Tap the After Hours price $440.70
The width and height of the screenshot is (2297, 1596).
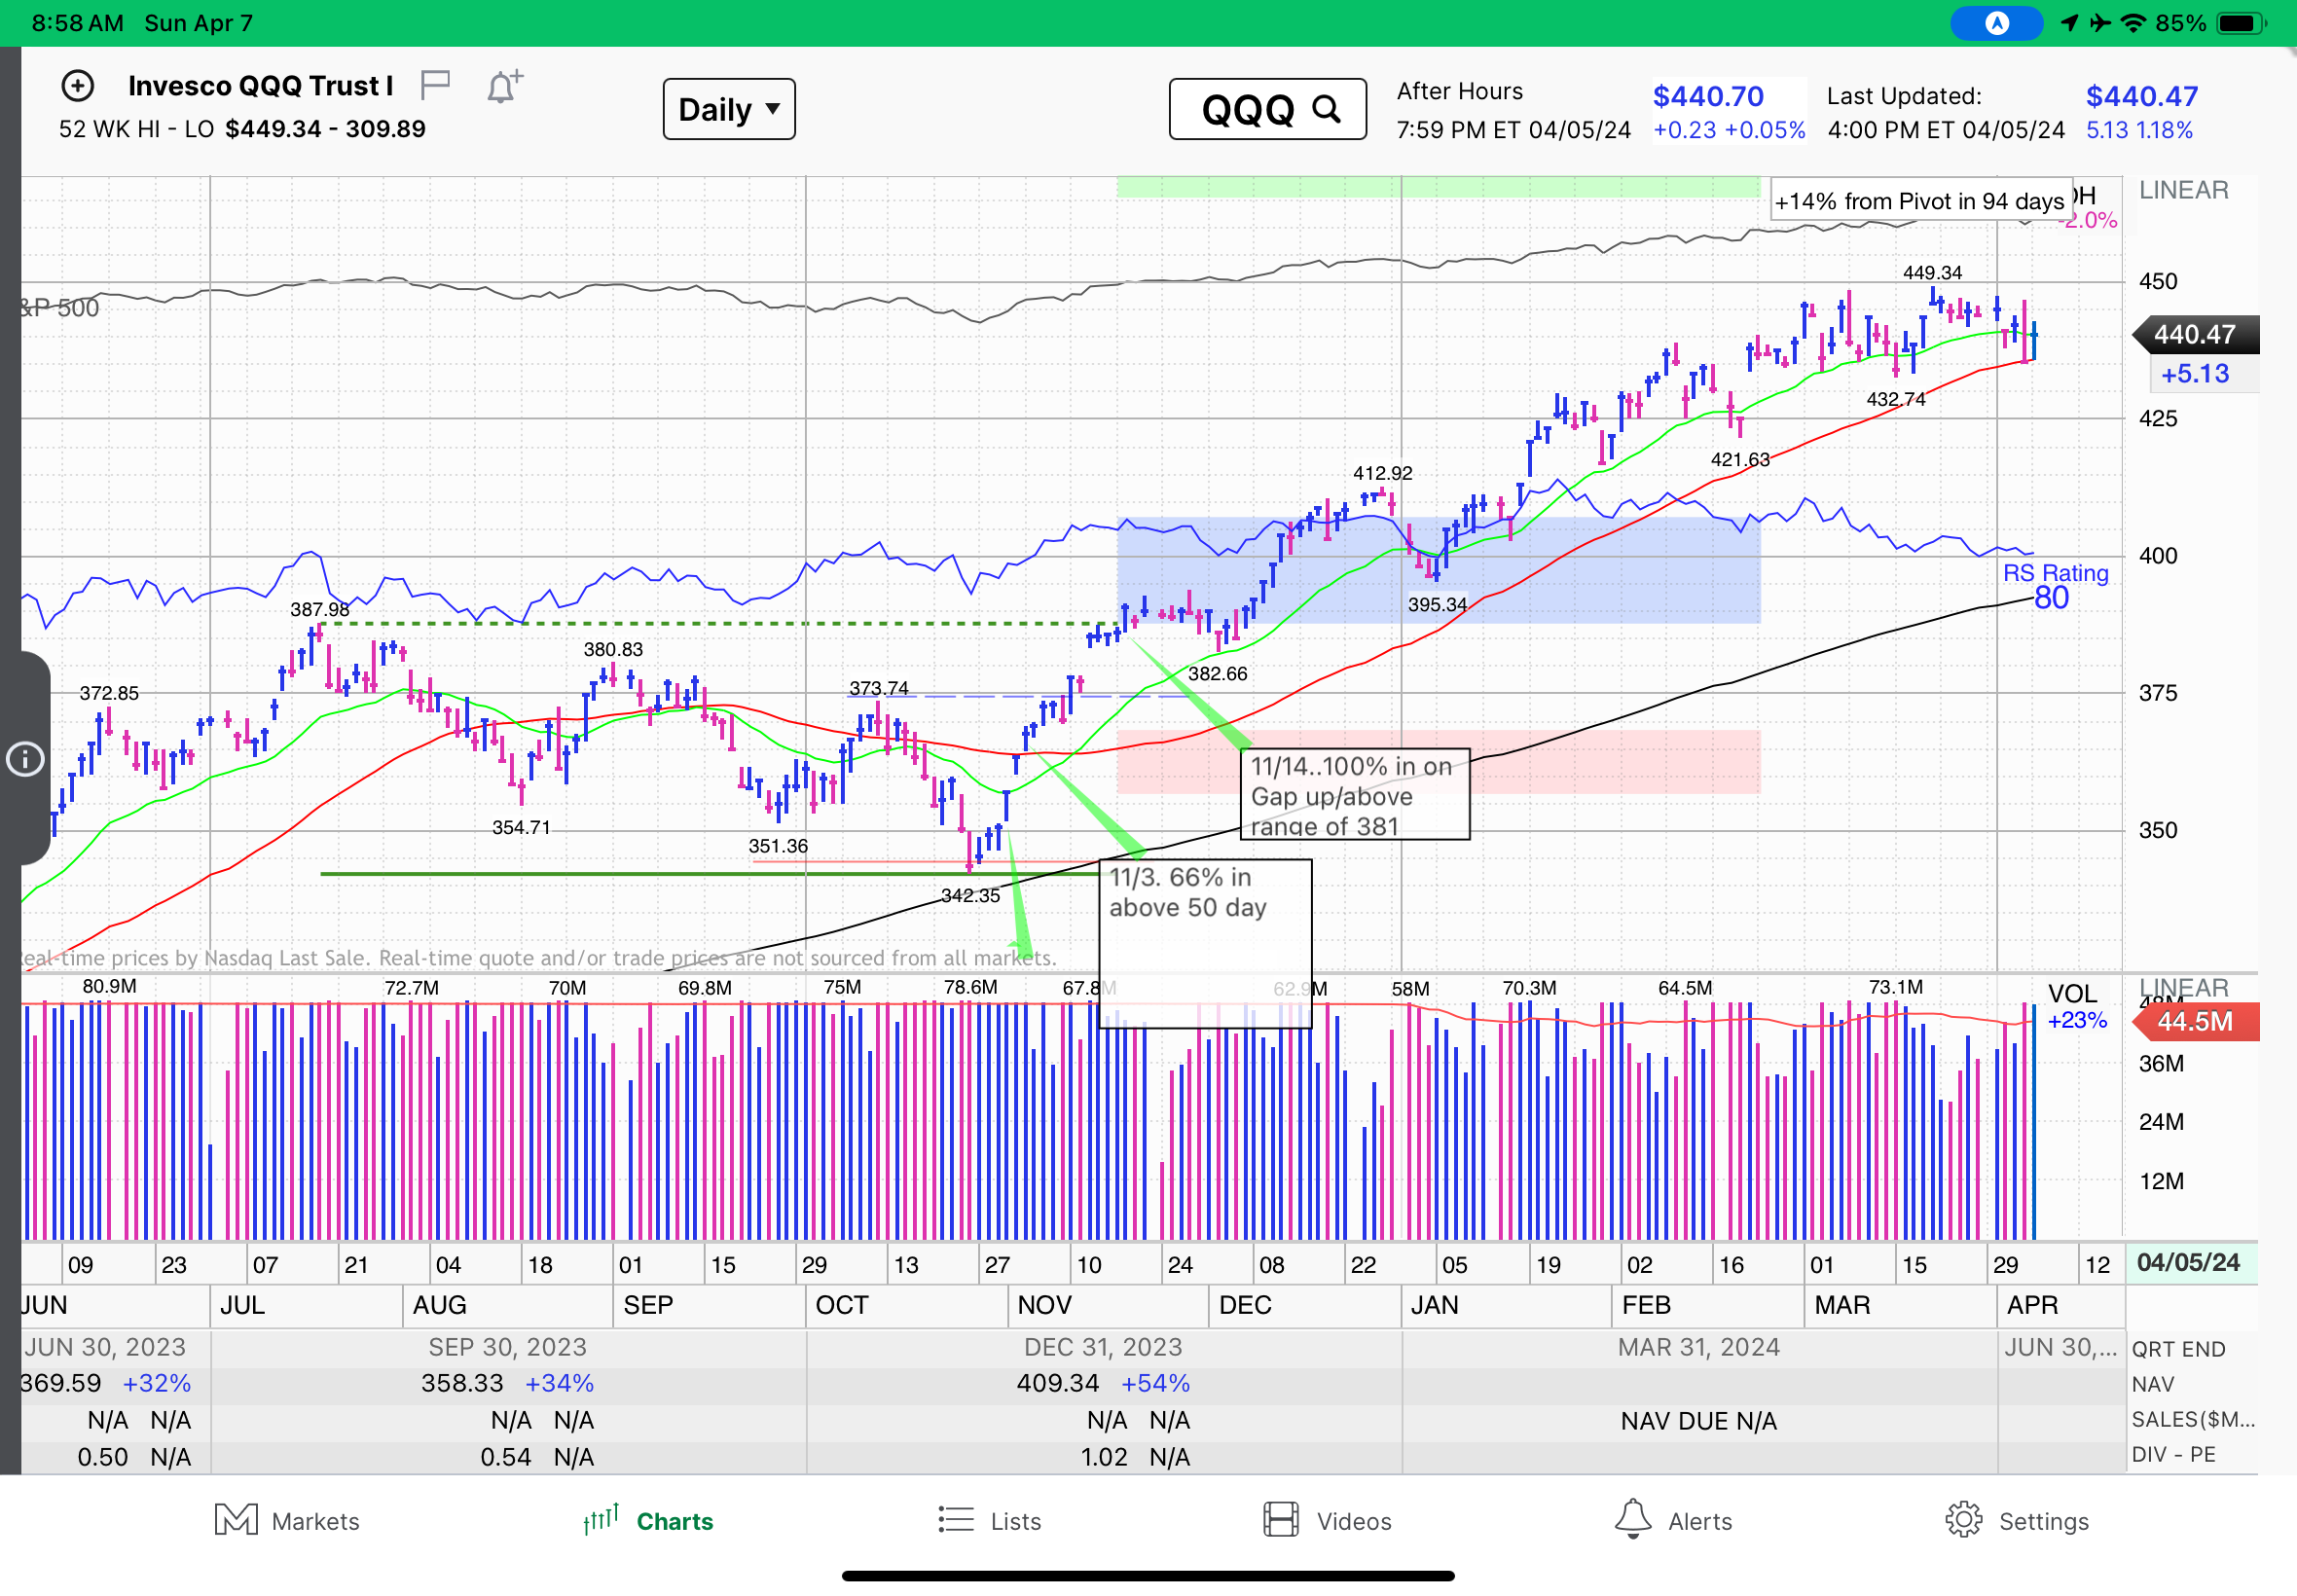(x=1708, y=97)
